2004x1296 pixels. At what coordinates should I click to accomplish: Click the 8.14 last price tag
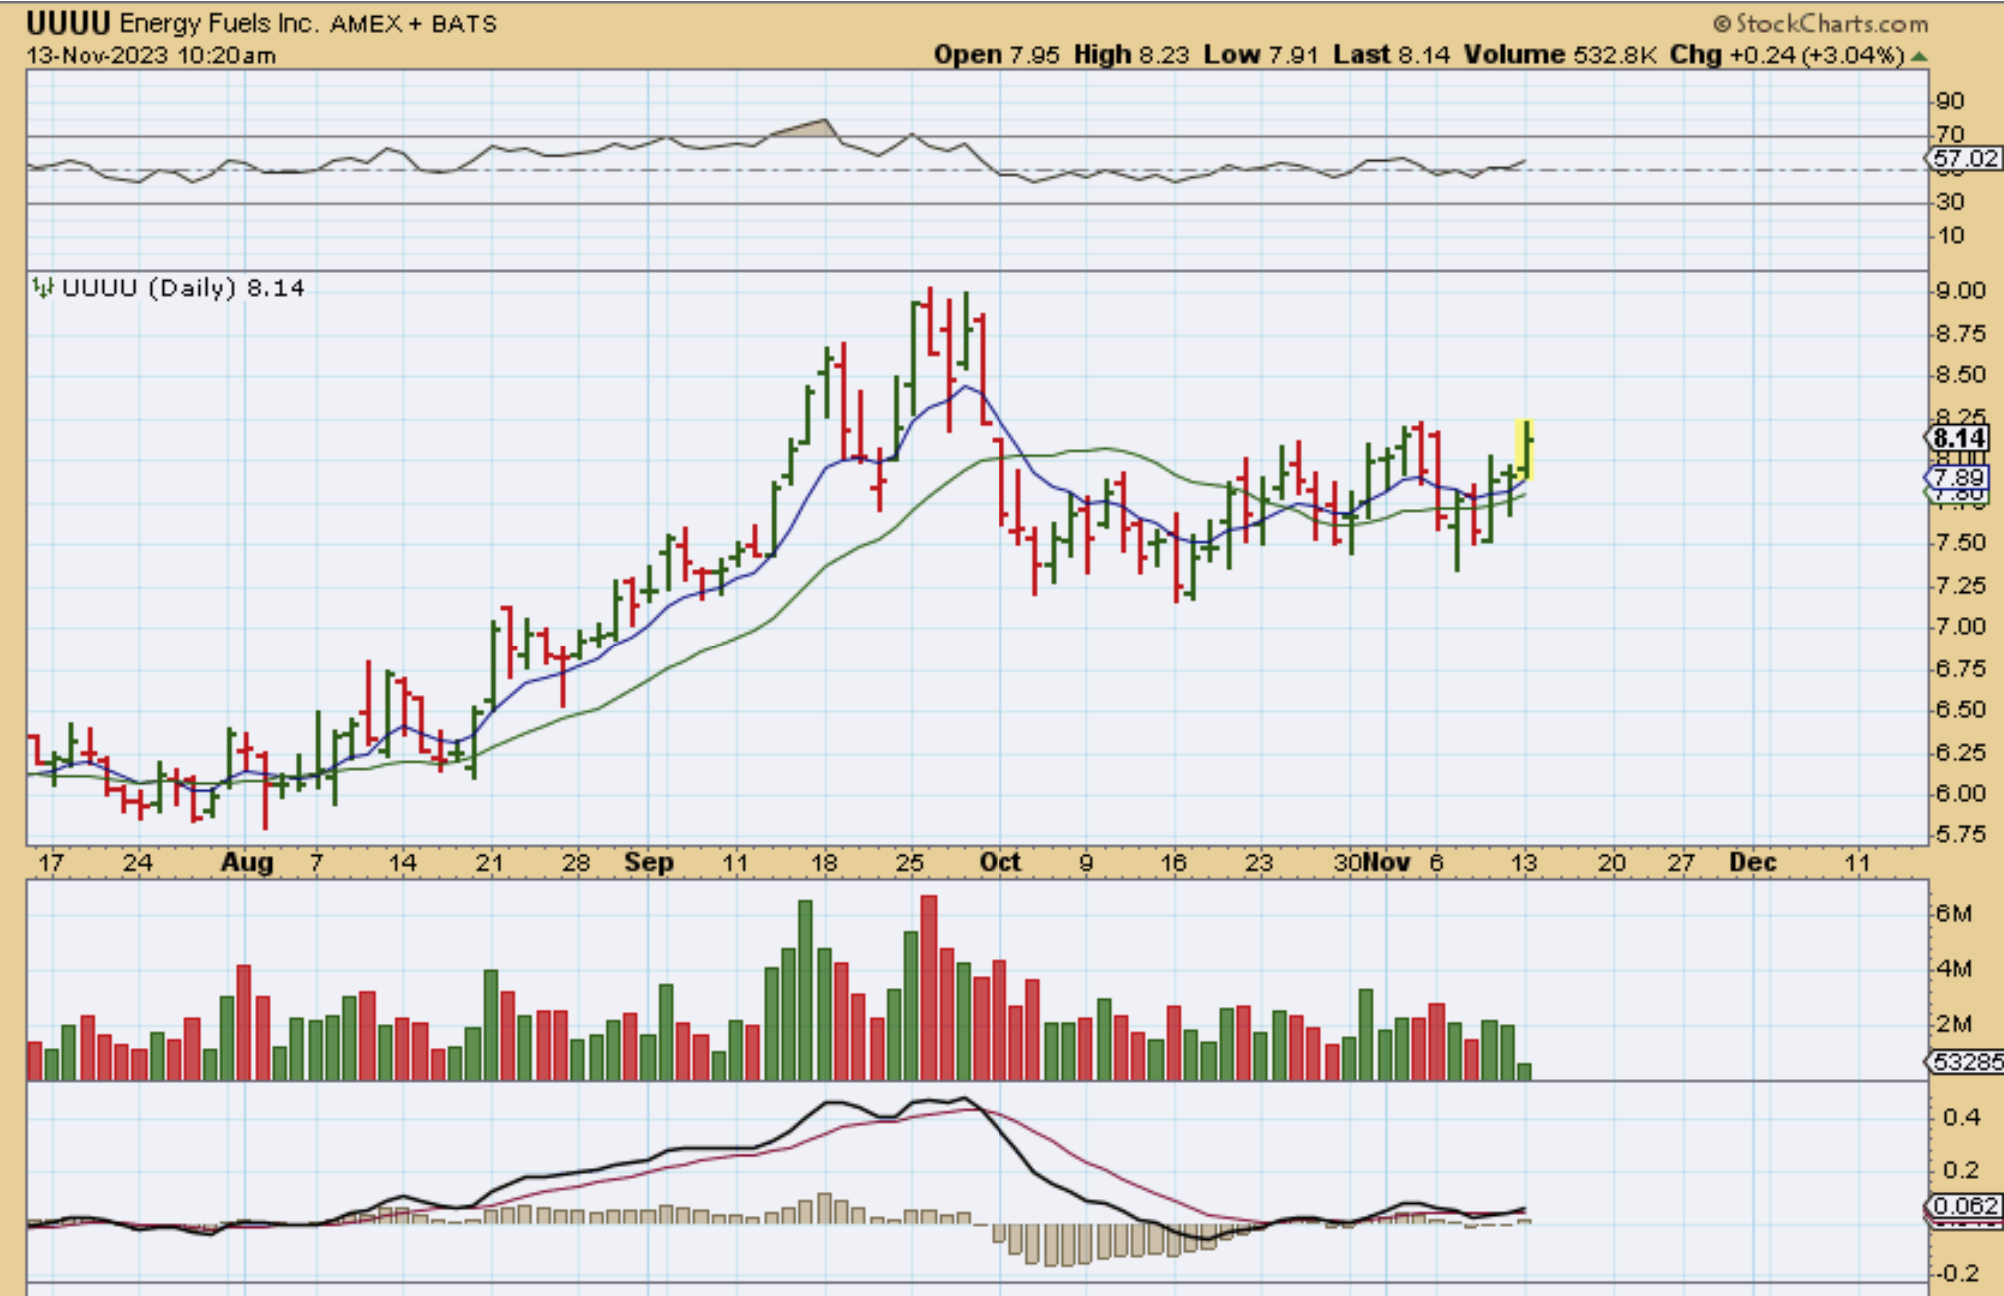pos(1959,438)
